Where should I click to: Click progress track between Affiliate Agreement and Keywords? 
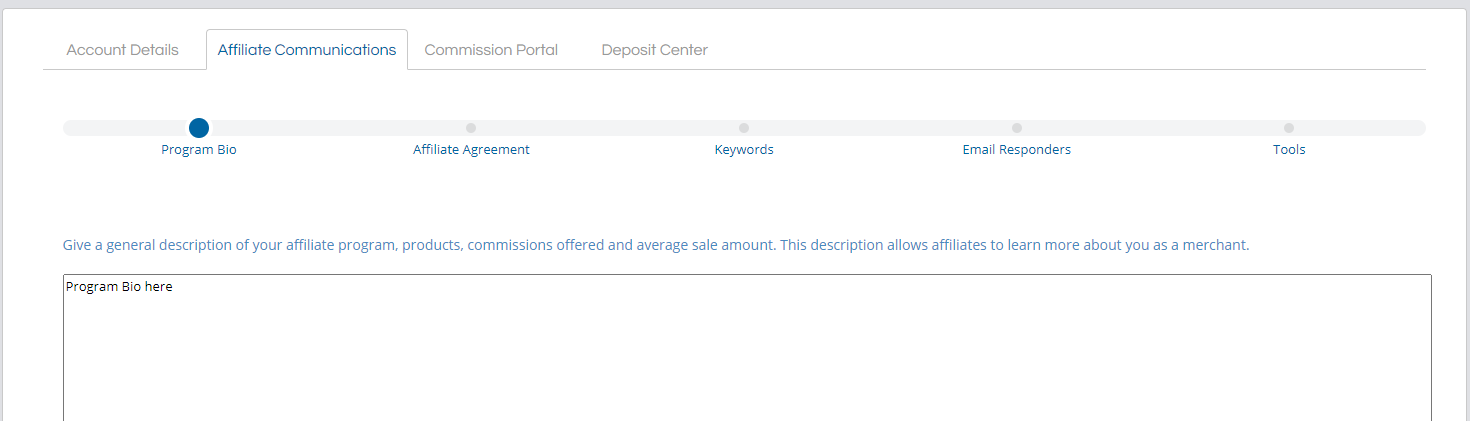[607, 128]
